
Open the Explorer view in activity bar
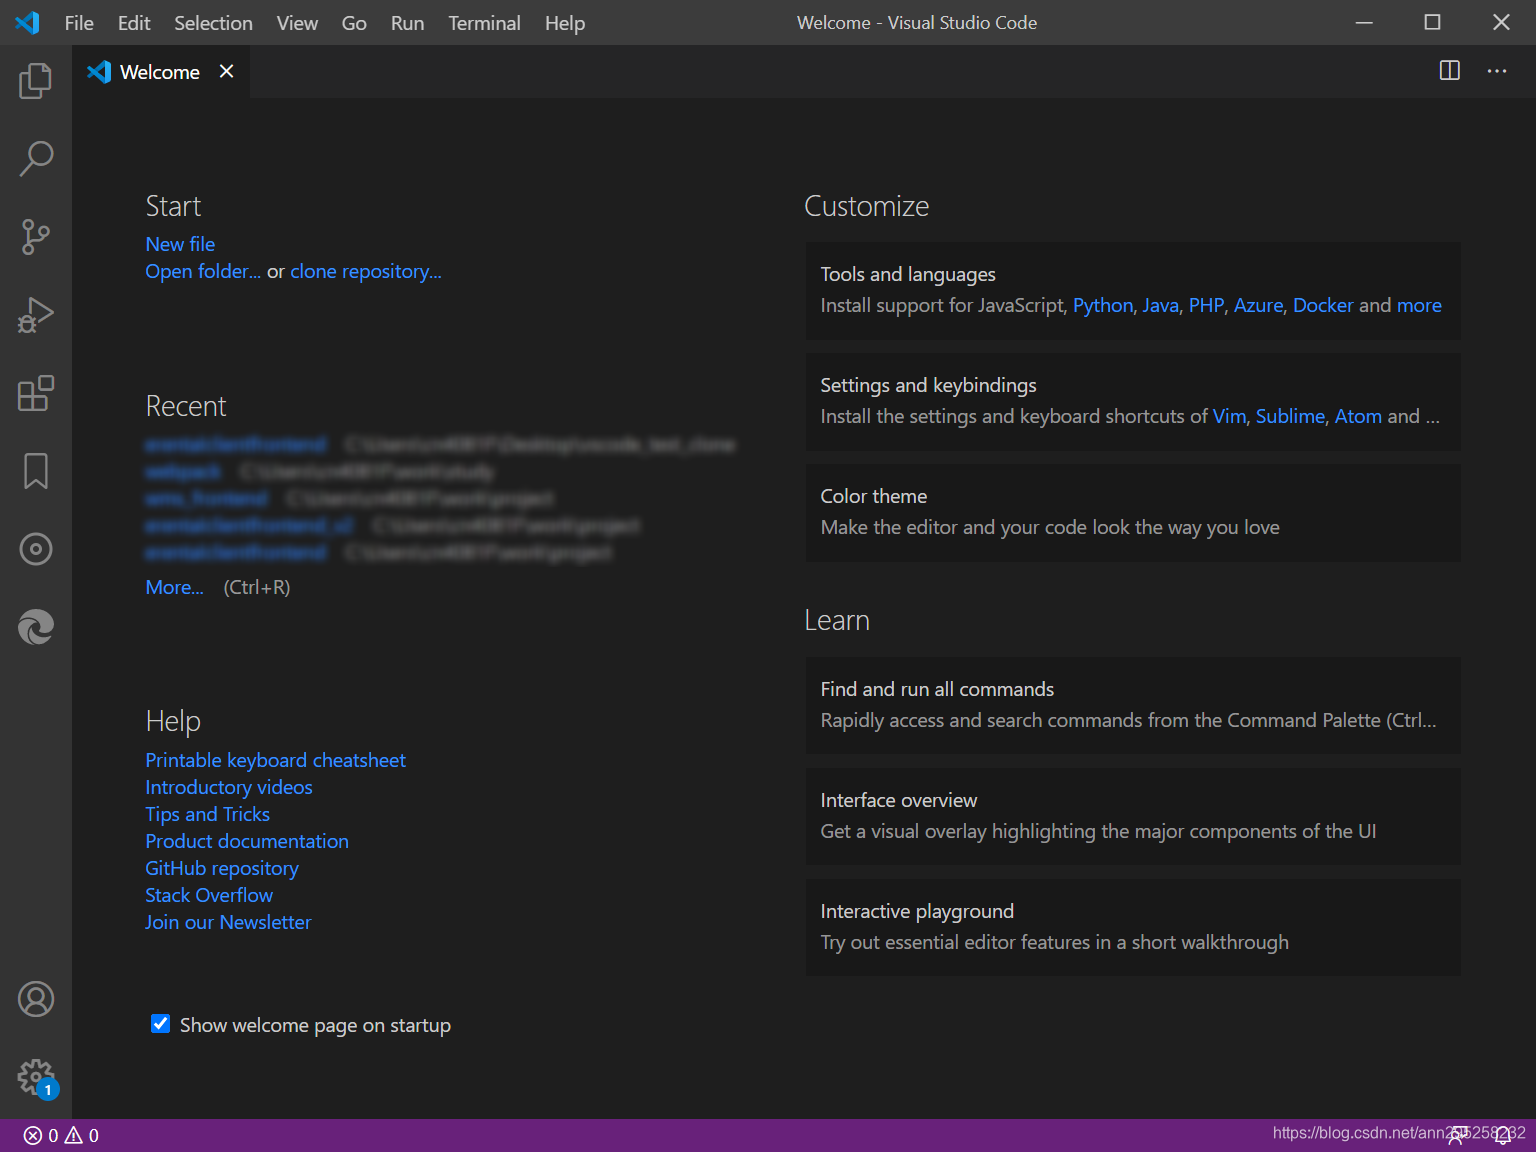36,80
